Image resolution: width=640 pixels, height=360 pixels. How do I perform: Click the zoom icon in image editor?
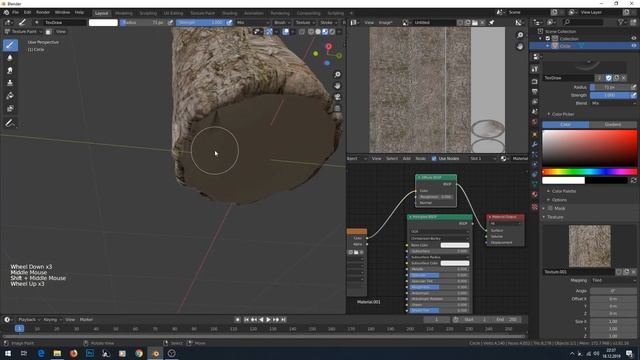[x=520, y=36]
